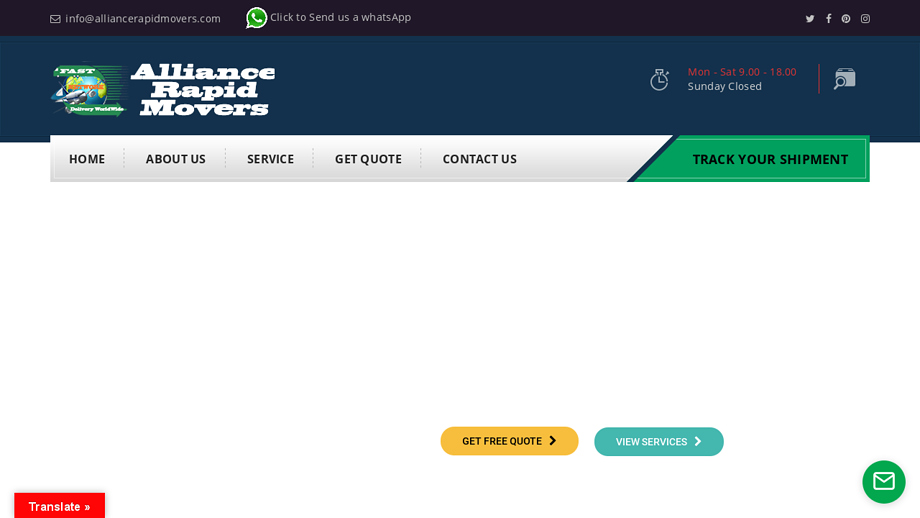Click the info@alliancerapidmovers.com email link

(143, 19)
